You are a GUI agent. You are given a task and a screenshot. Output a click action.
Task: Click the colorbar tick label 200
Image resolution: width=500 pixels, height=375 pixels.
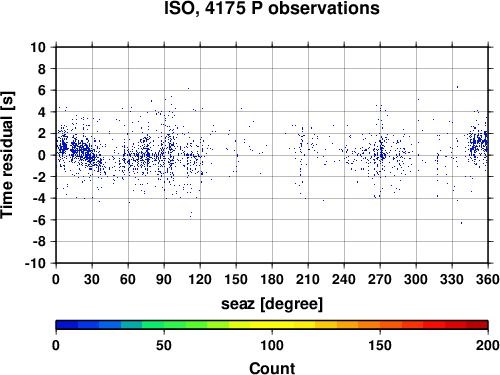(488, 345)
